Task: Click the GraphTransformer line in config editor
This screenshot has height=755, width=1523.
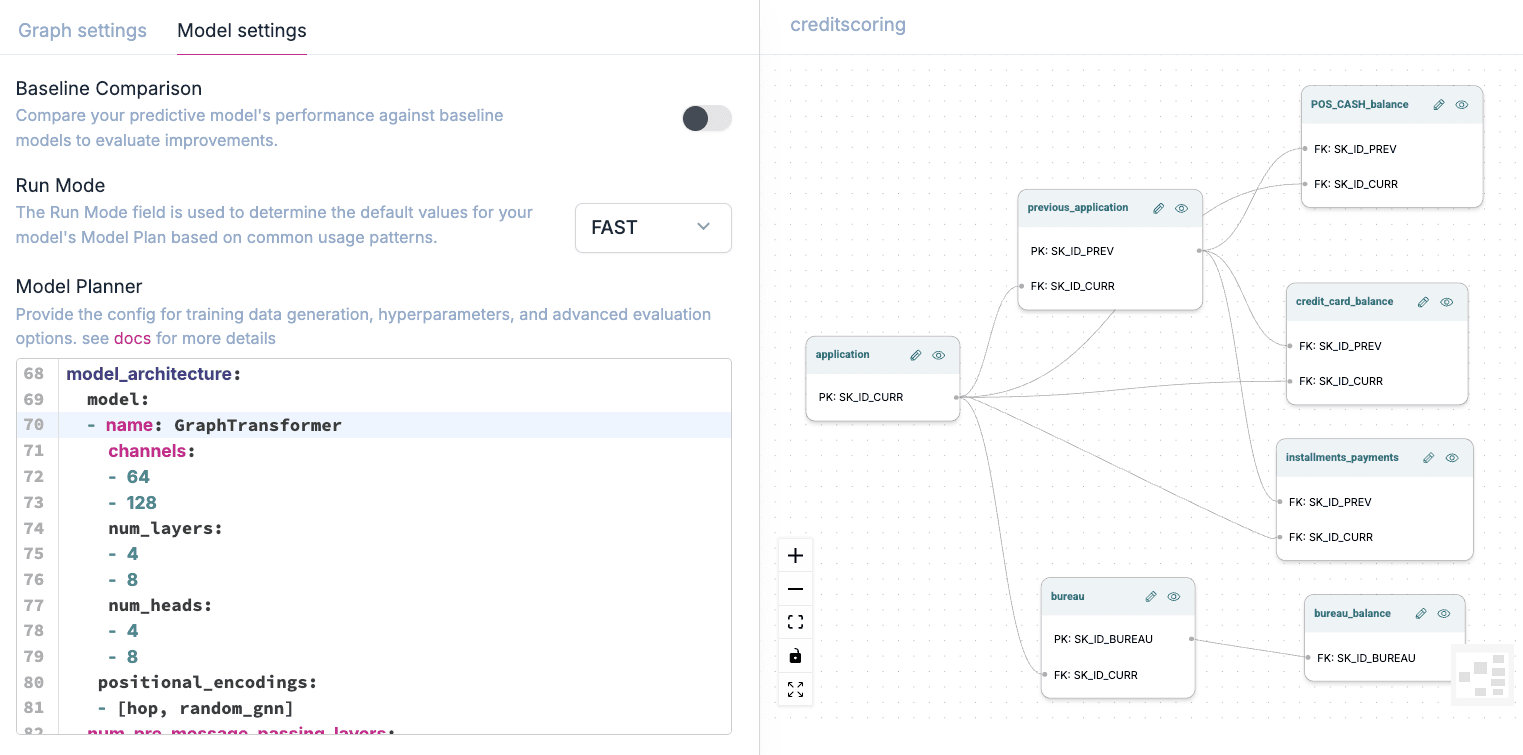Action: pos(257,425)
